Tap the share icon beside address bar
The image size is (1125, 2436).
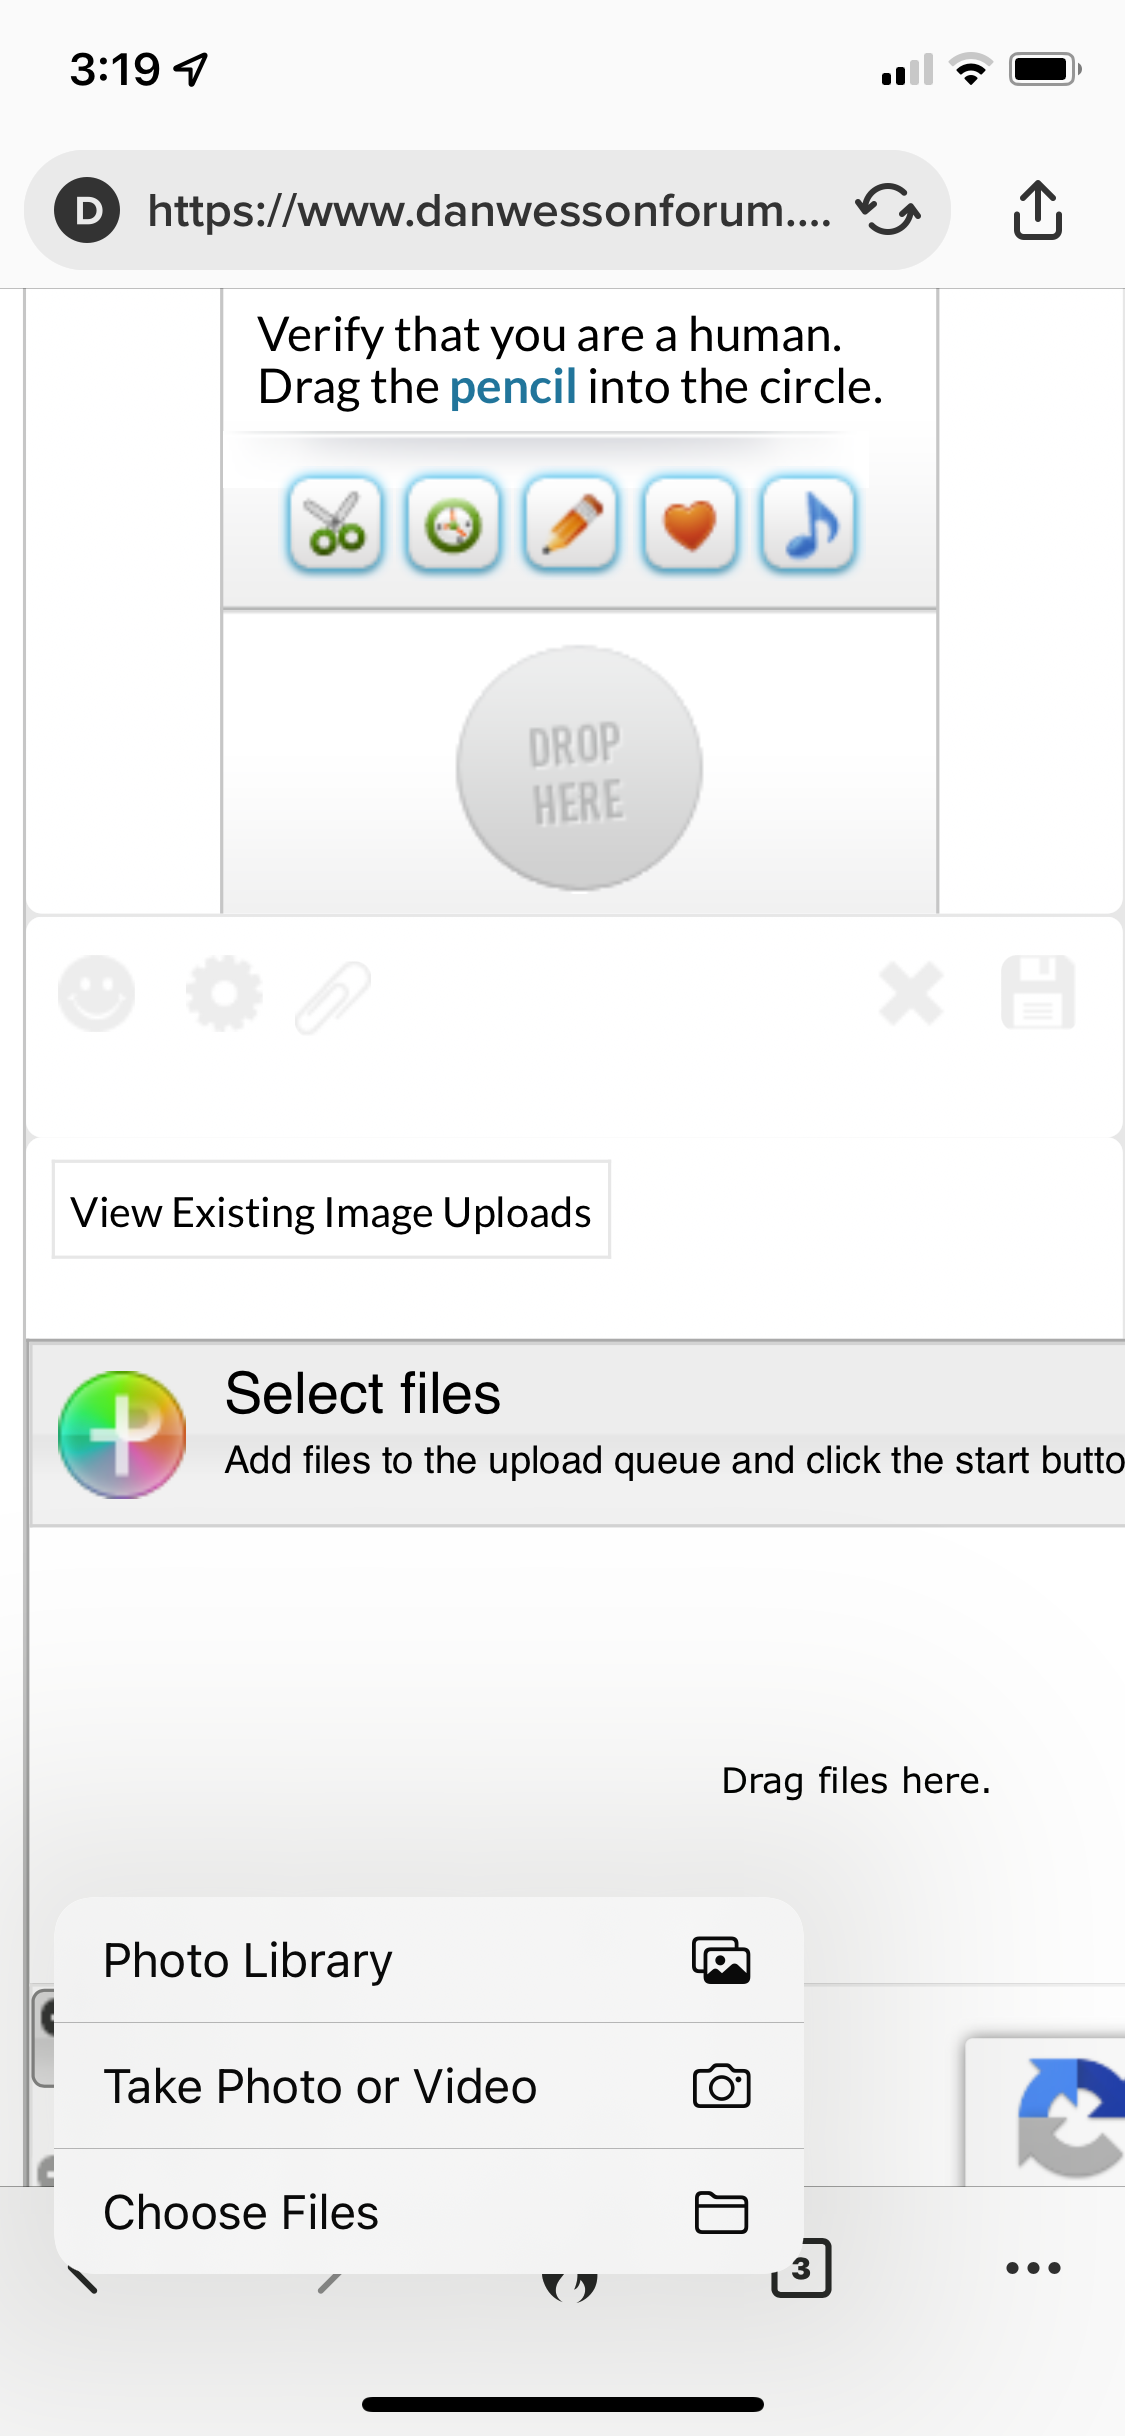(x=1038, y=210)
